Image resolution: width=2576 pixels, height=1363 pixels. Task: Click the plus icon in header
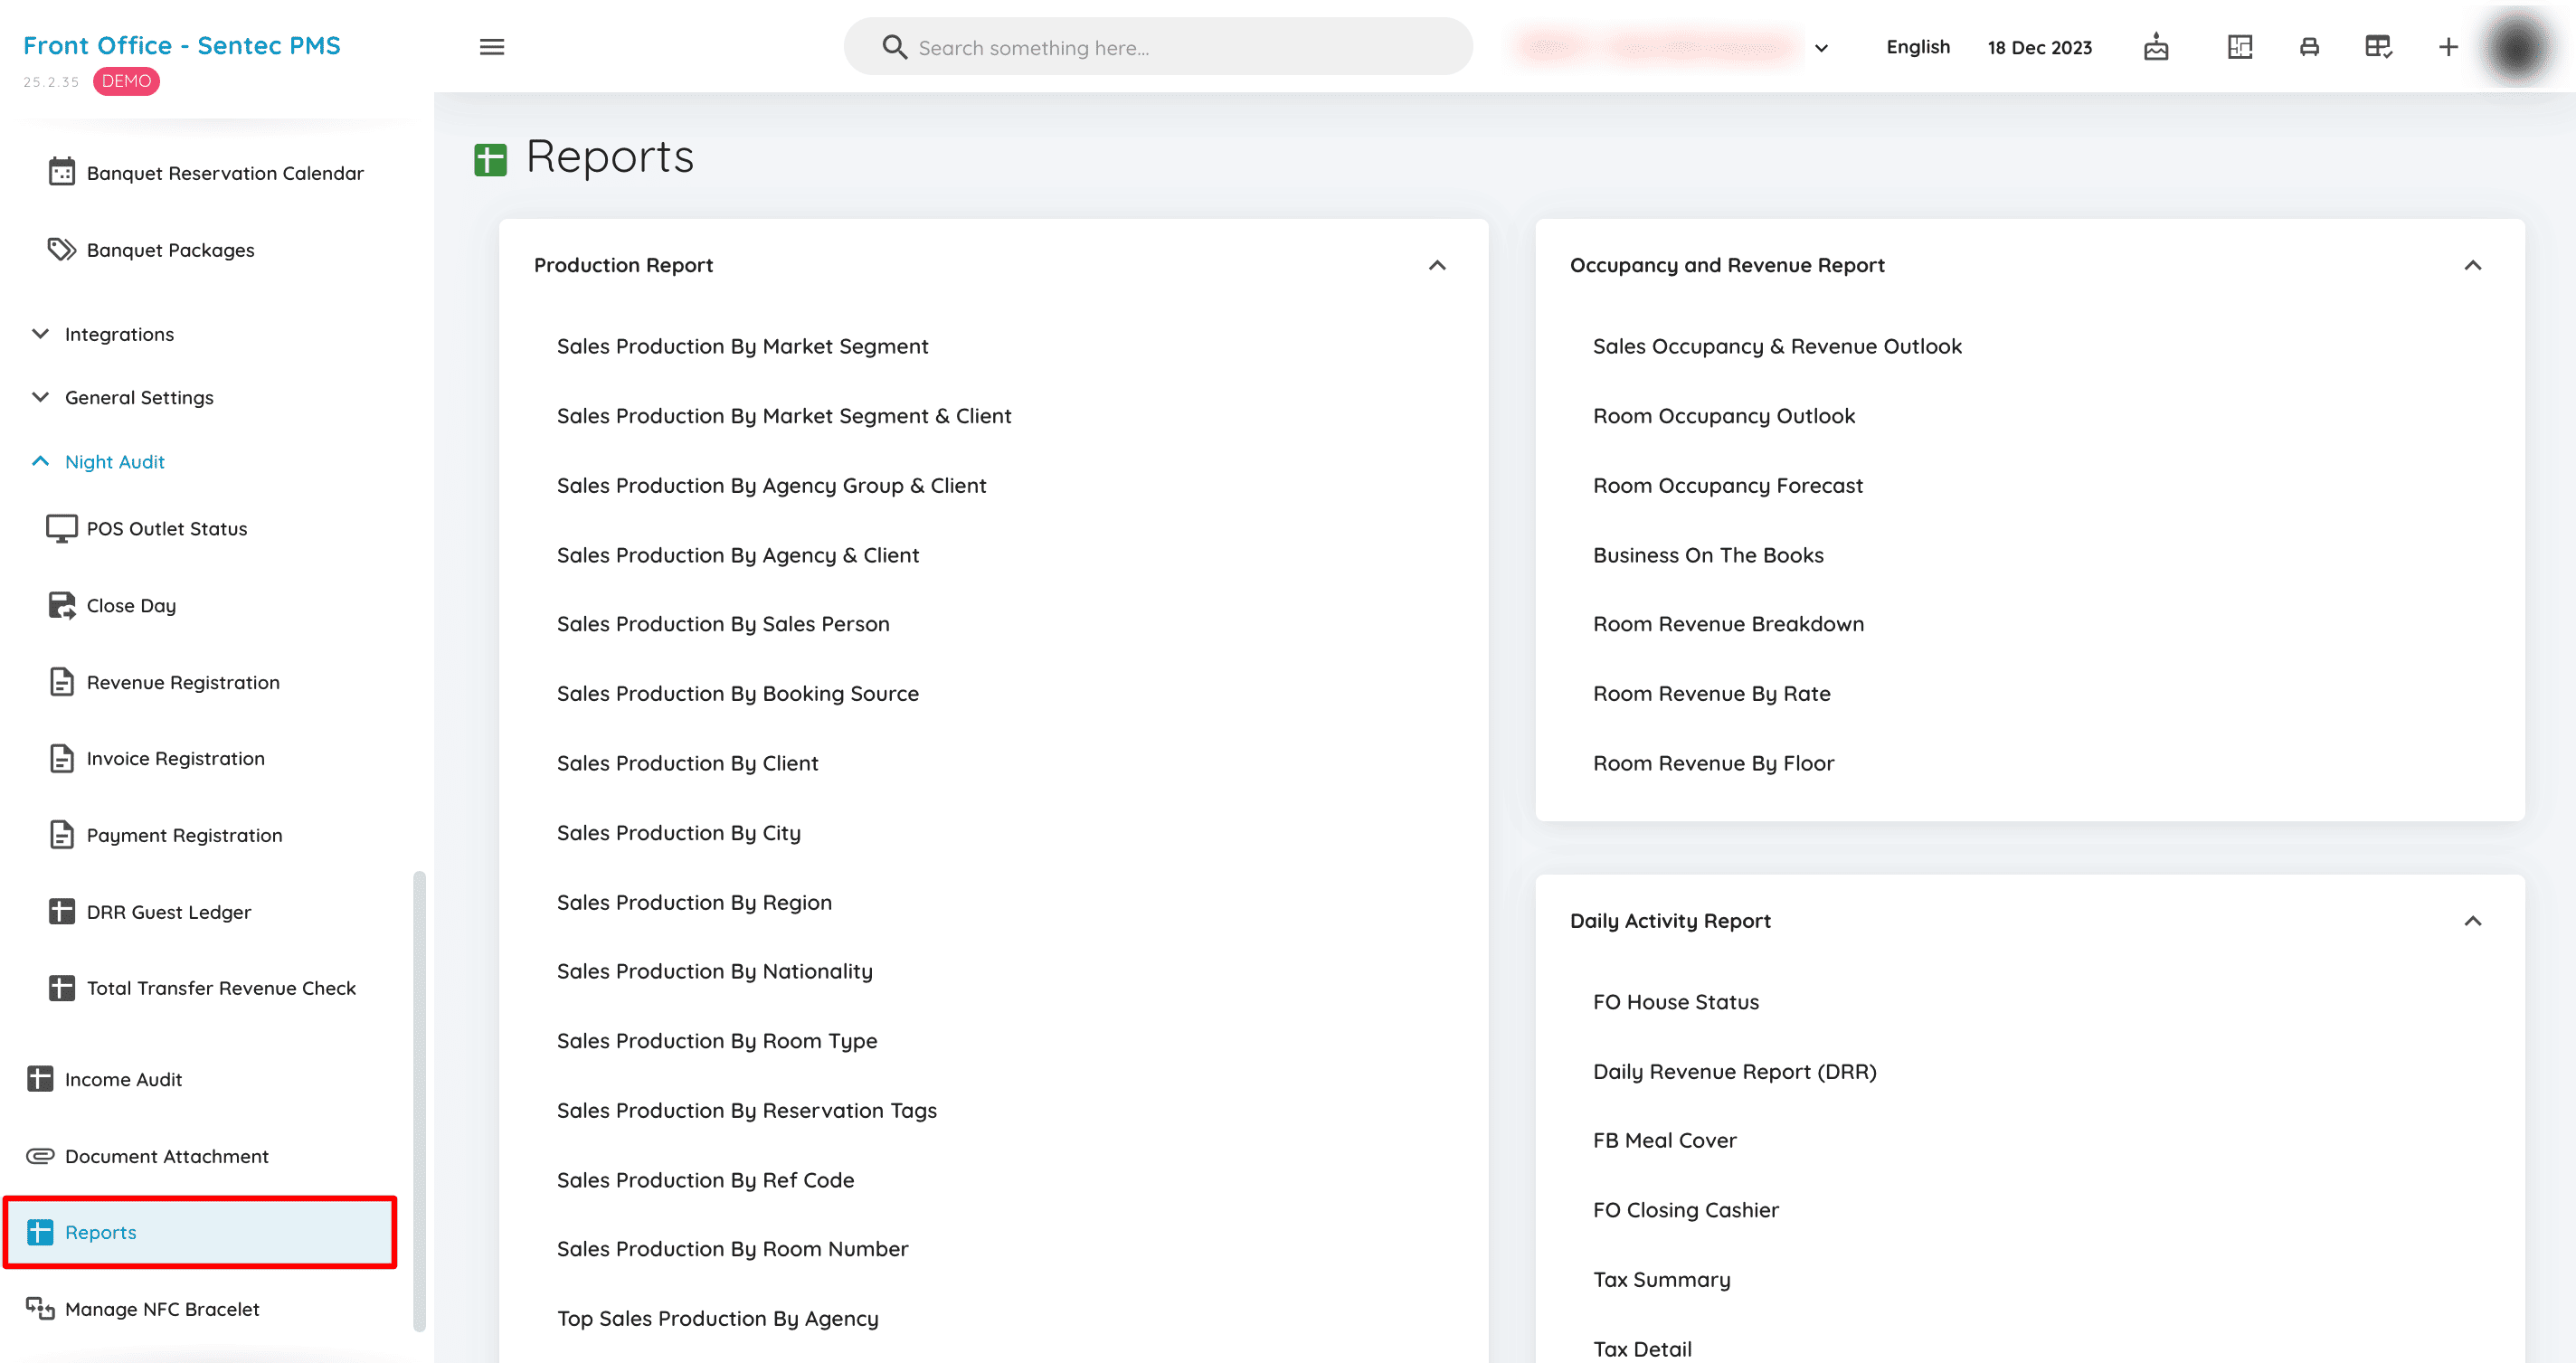click(x=2447, y=47)
